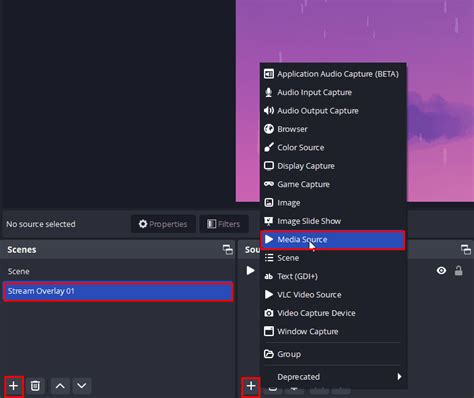Image resolution: width=474 pixels, height=398 pixels.
Task: Click the play icon in Sources list
Action: pyautogui.click(x=250, y=270)
